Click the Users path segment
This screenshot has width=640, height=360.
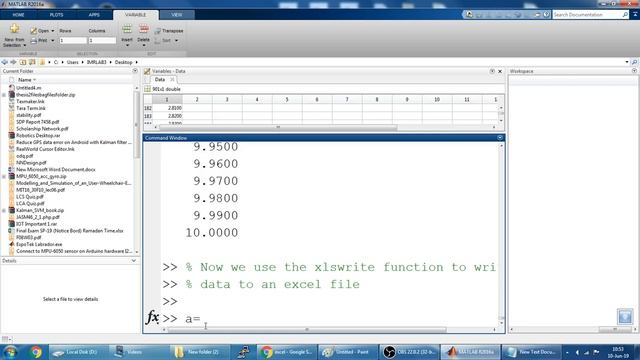point(72,62)
